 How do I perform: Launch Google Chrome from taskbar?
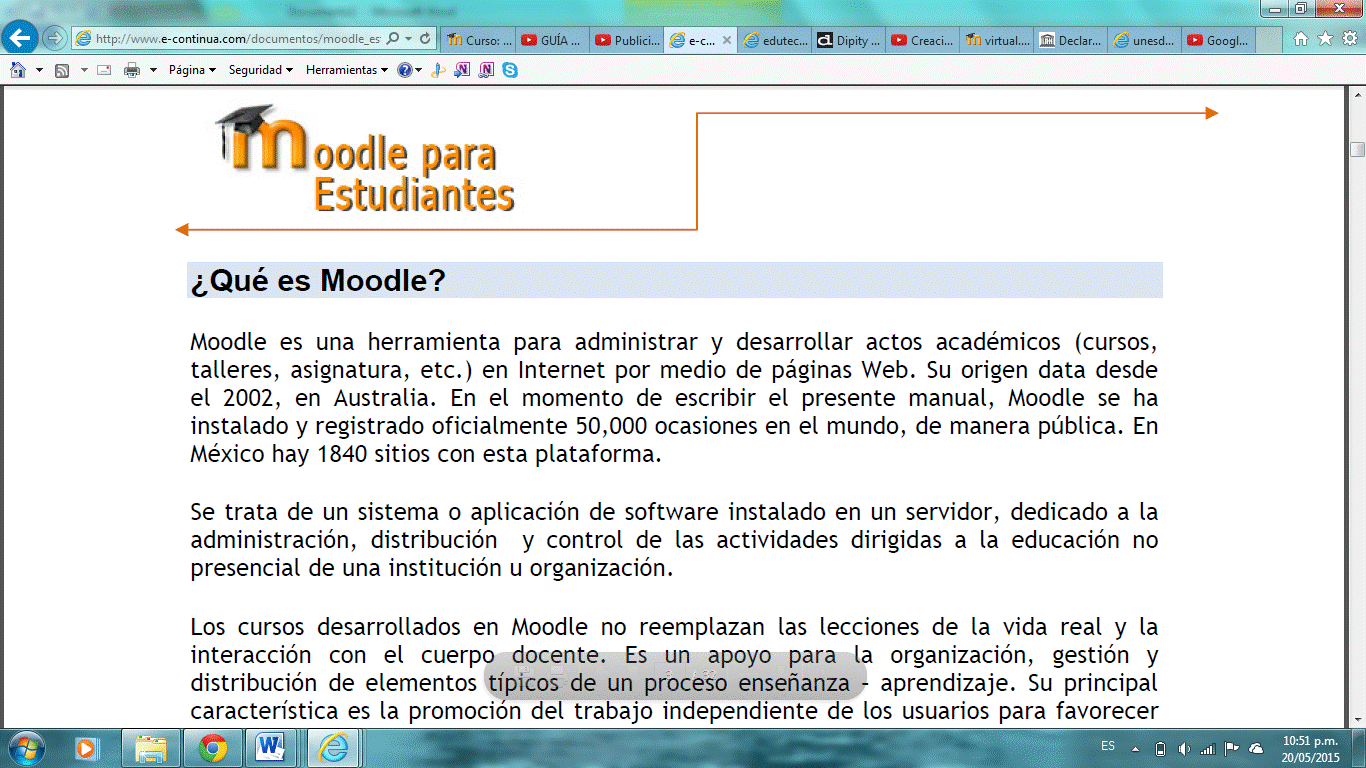point(212,748)
